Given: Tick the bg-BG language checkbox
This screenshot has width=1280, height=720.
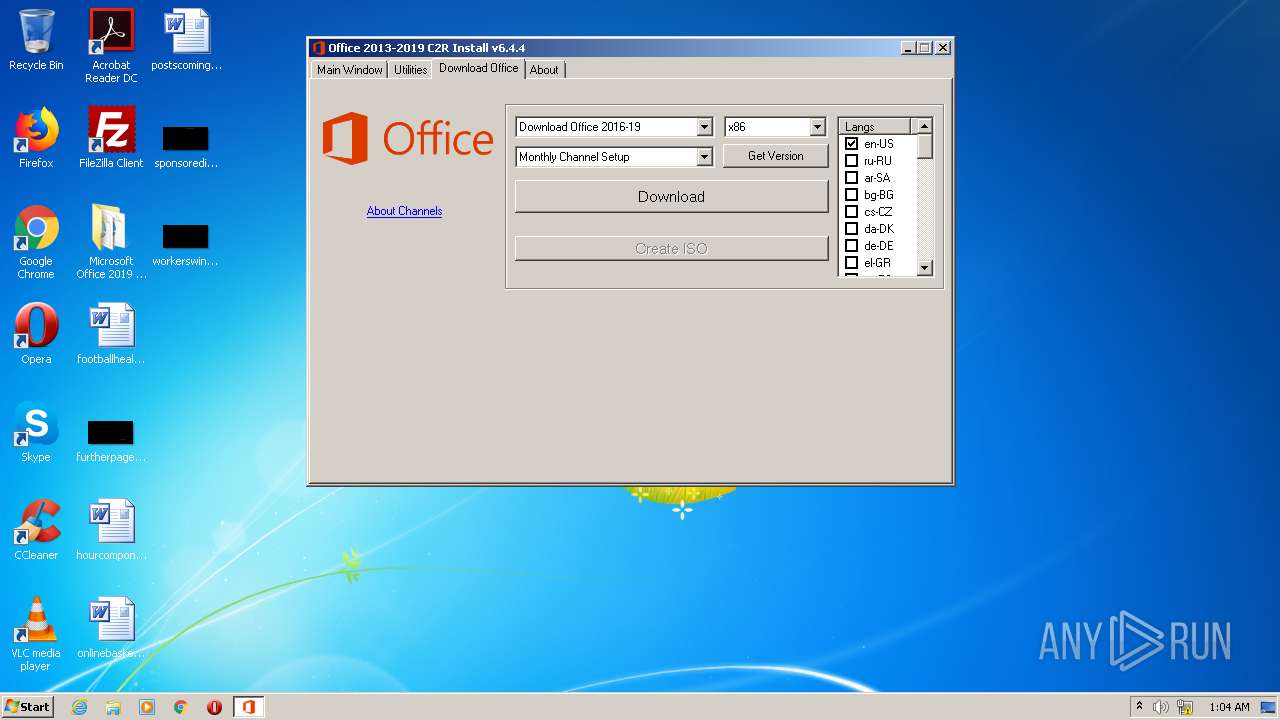Looking at the screenshot, I should (x=852, y=195).
